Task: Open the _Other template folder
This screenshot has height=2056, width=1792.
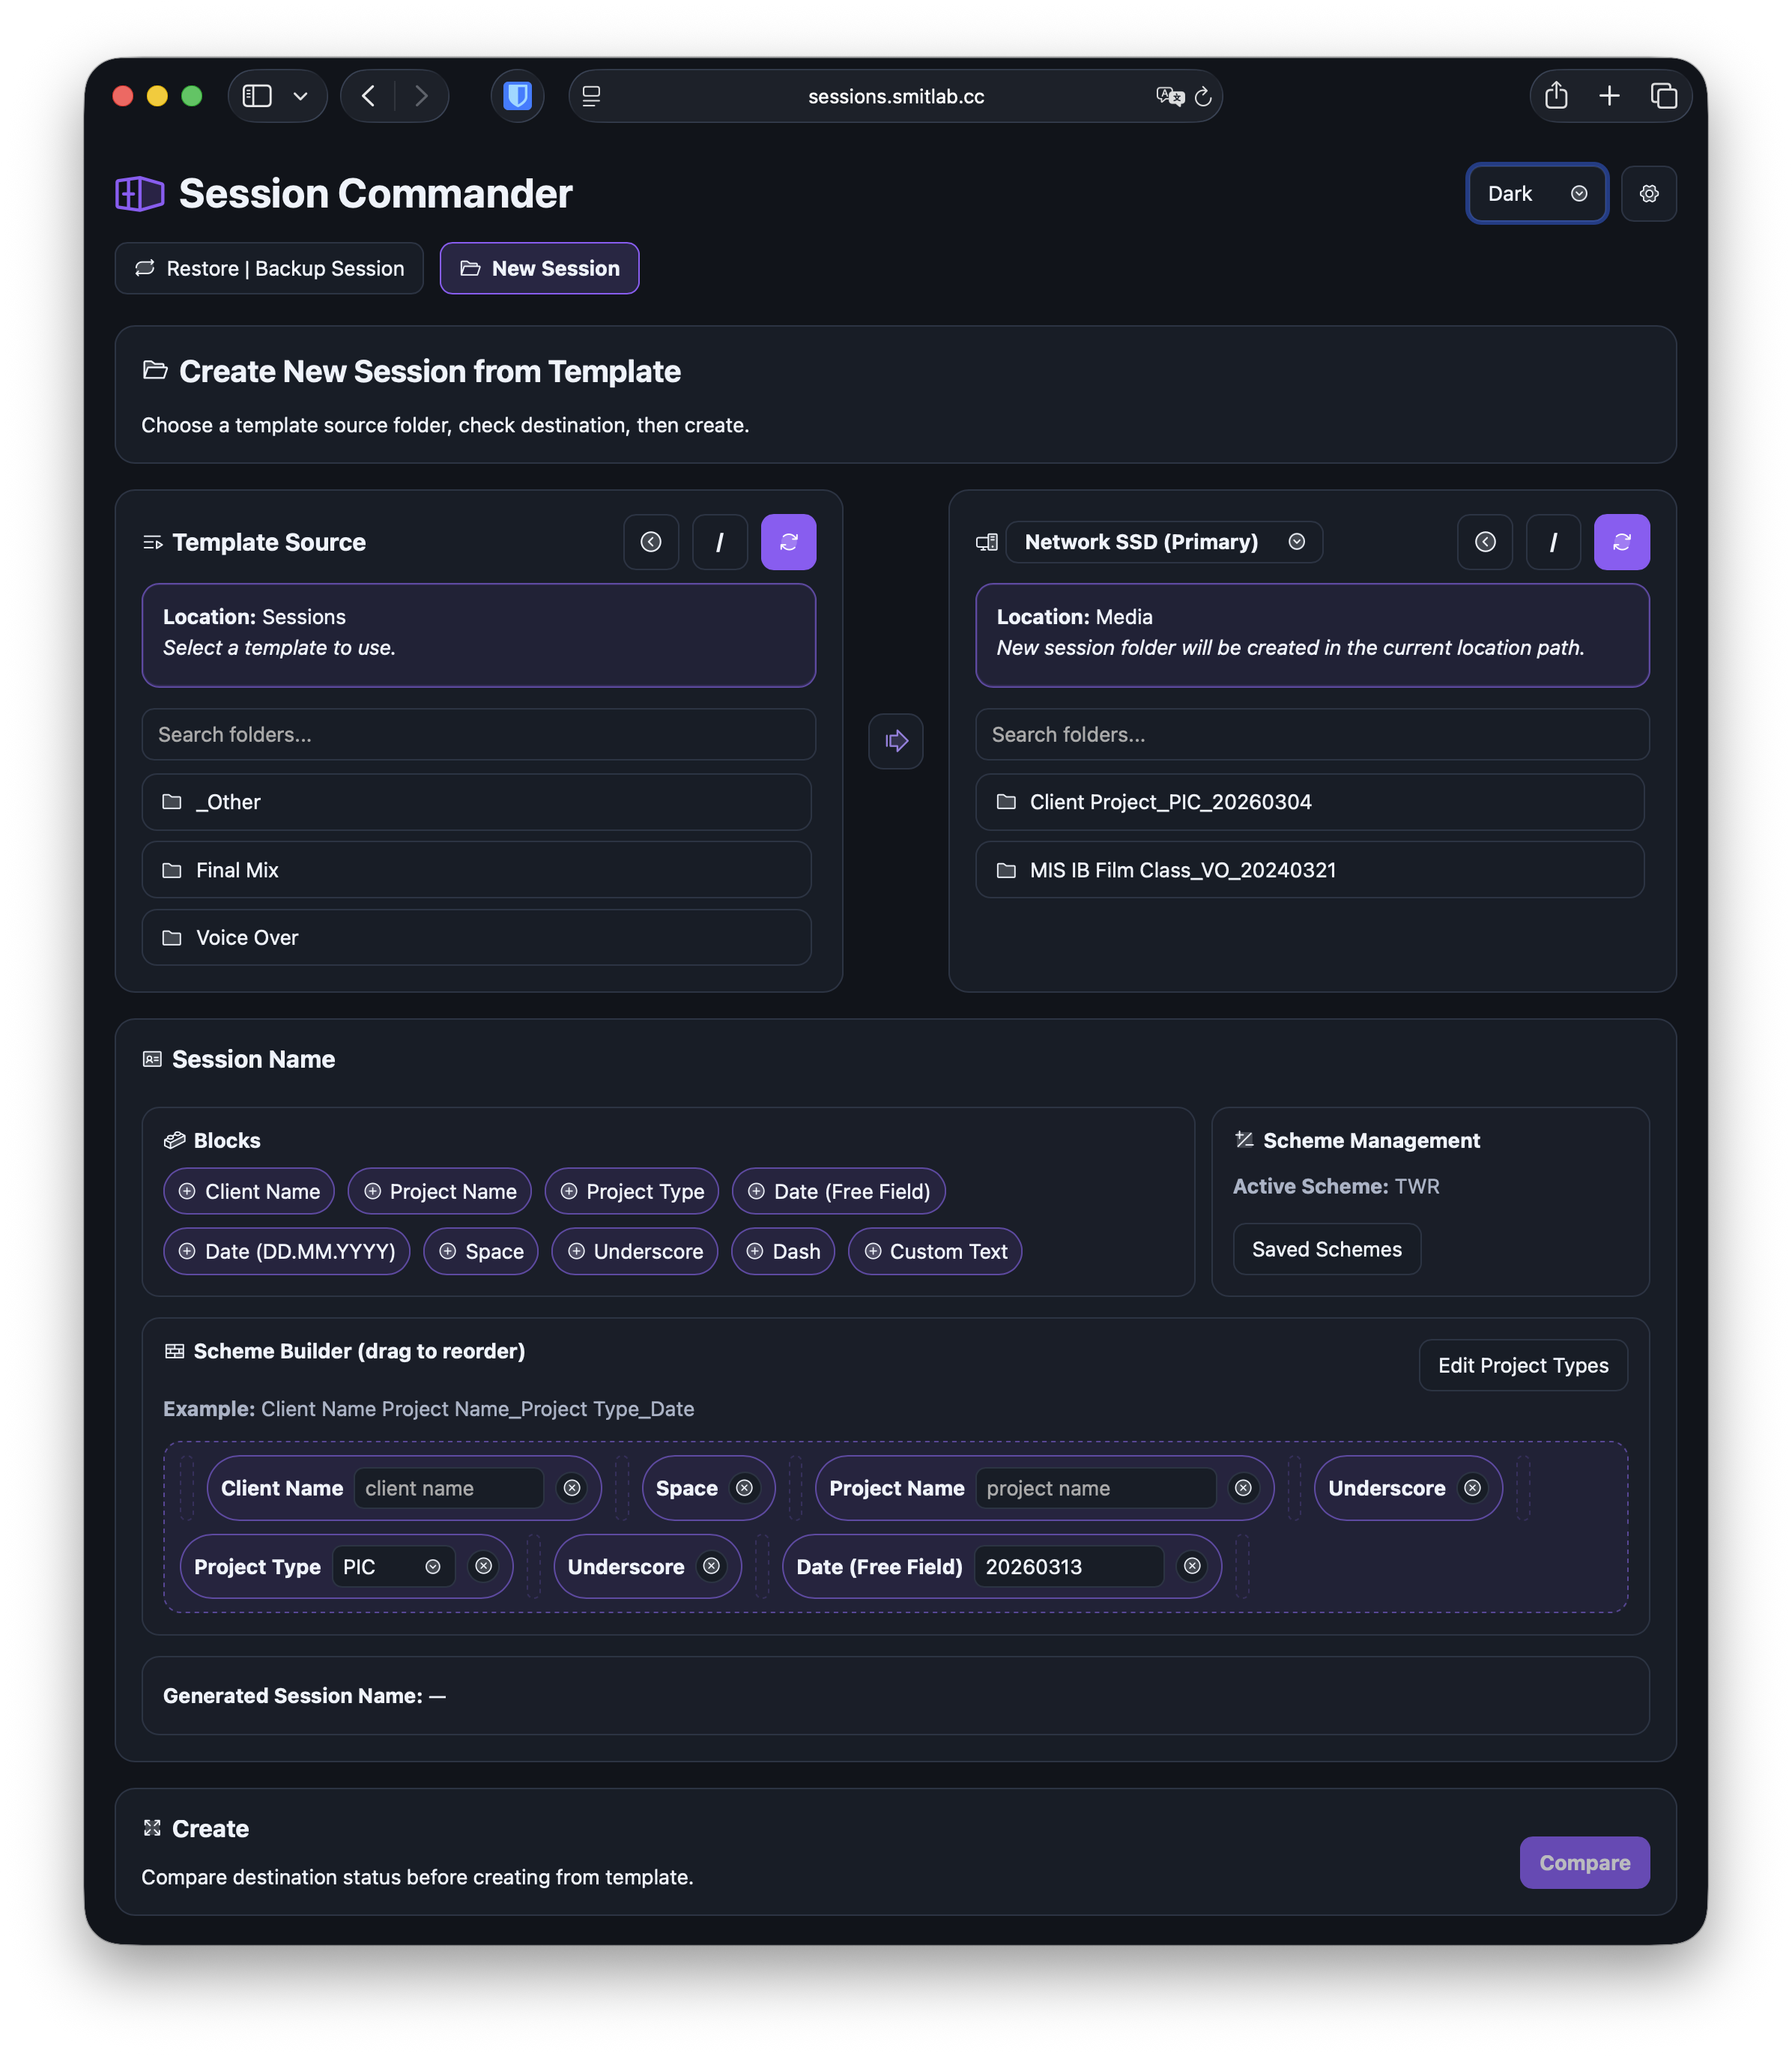Action: pyautogui.click(x=476, y=802)
